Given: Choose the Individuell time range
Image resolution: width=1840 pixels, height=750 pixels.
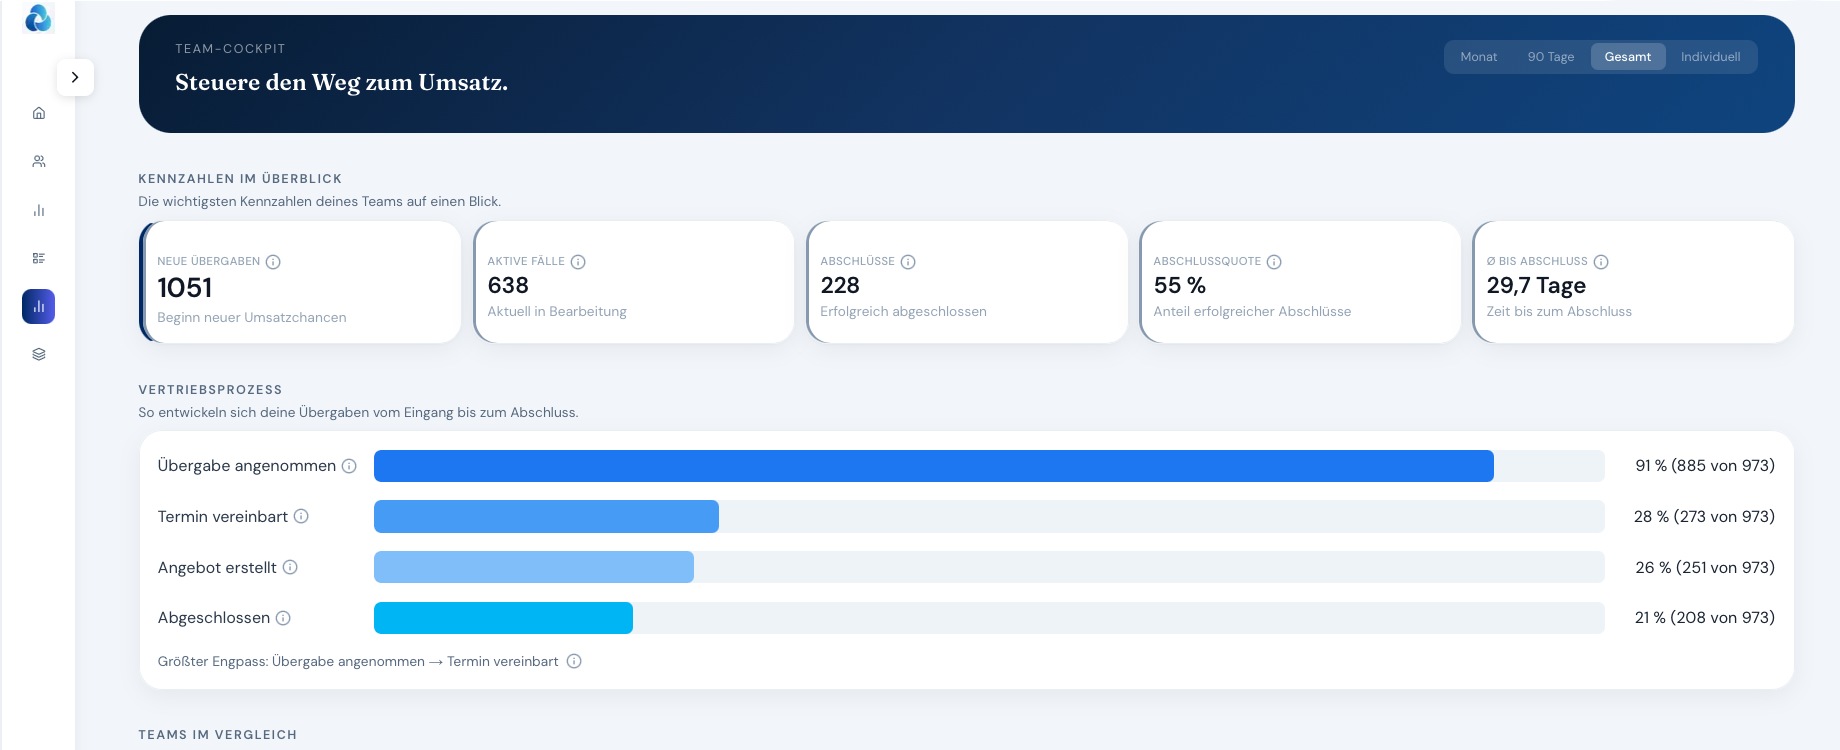Looking at the screenshot, I should [x=1711, y=57].
